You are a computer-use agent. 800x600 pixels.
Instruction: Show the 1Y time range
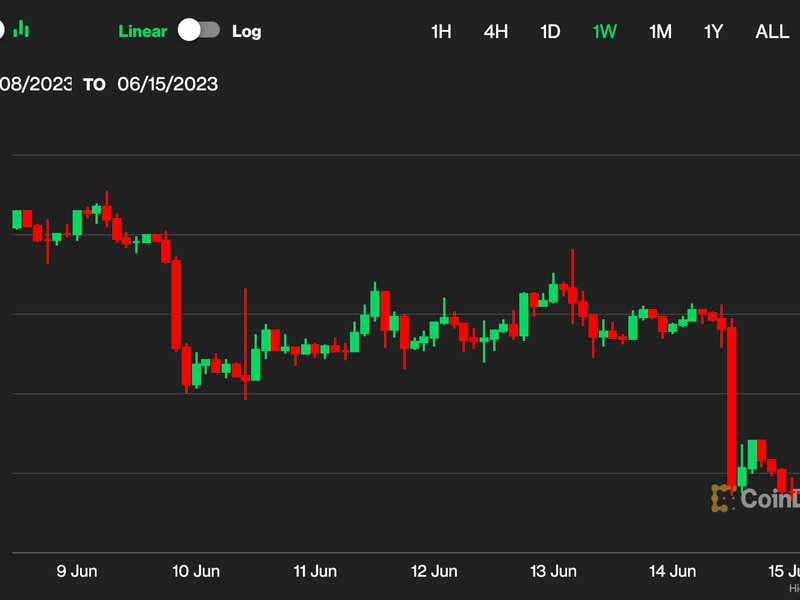pyautogui.click(x=713, y=31)
